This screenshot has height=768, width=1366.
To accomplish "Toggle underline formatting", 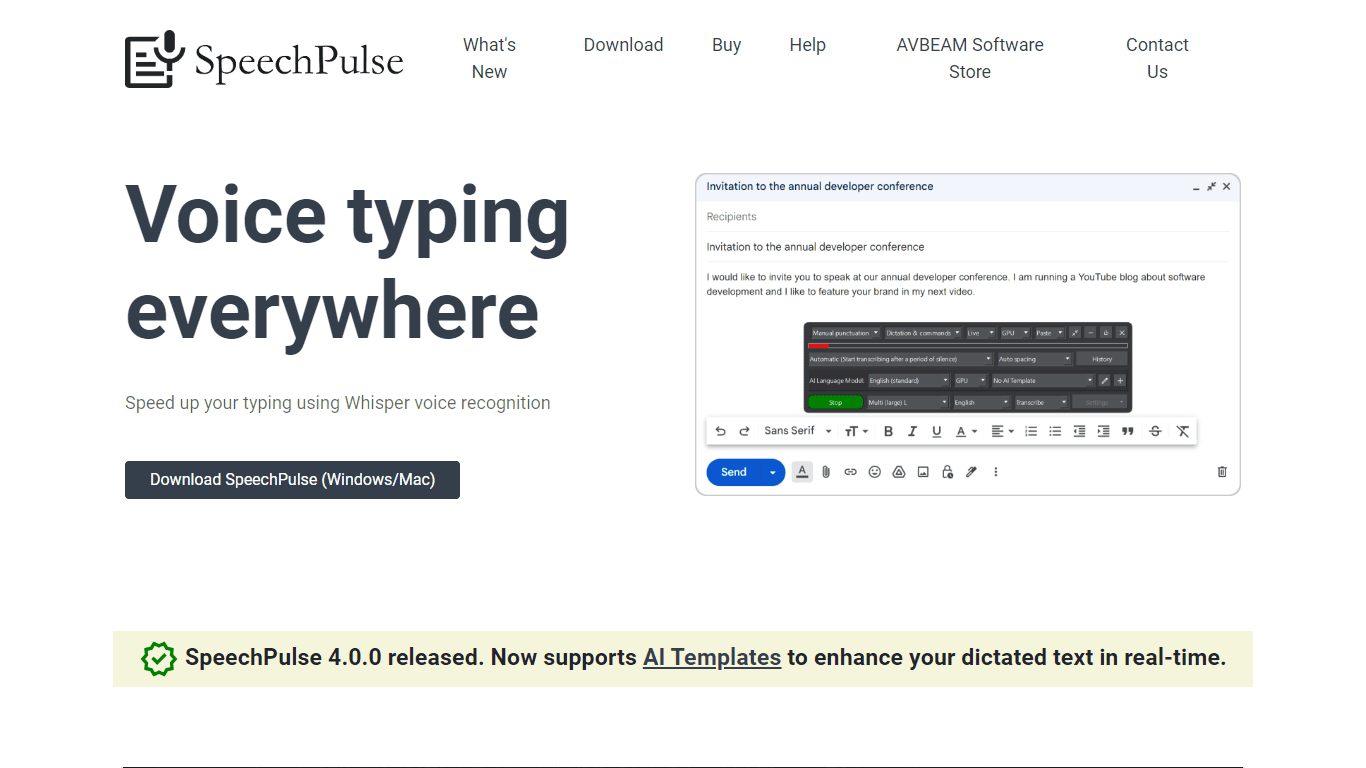I will 936,431.
